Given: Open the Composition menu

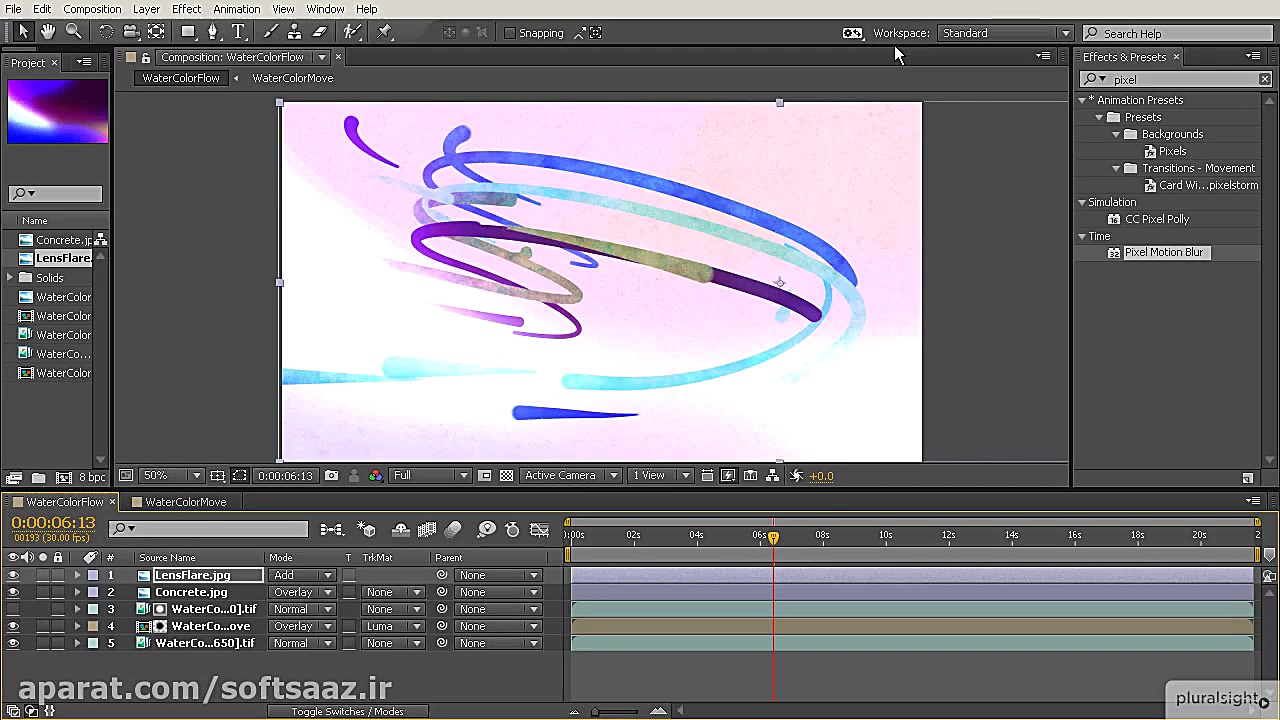Looking at the screenshot, I should click(x=92, y=9).
